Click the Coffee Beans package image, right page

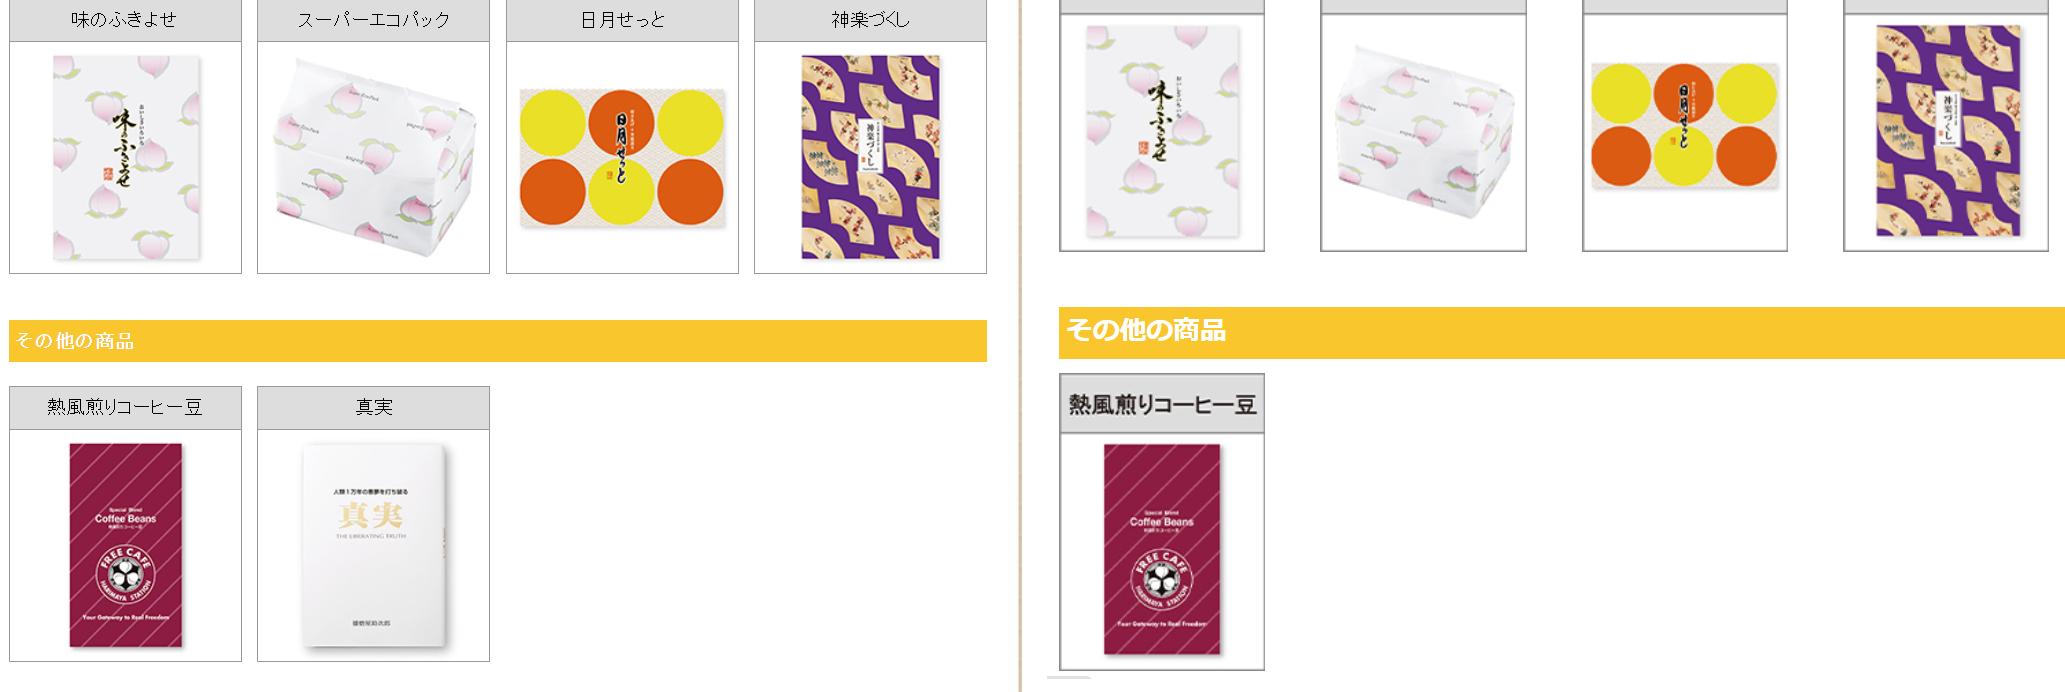(x=1162, y=550)
